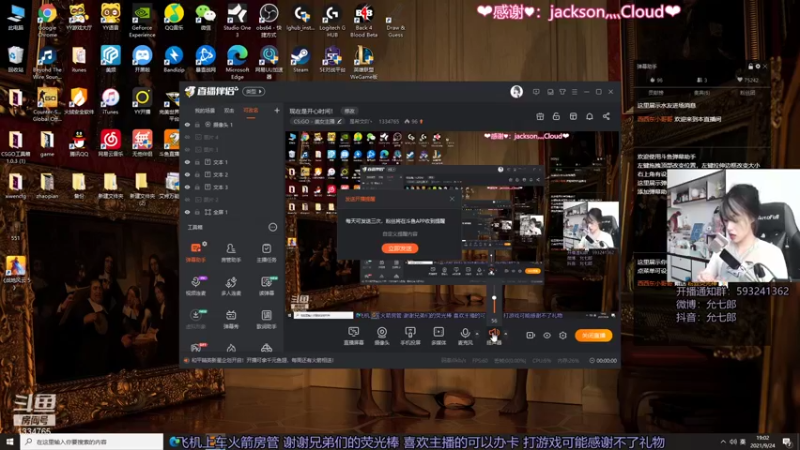The width and height of the screenshot is (800, 450).
Task: Click the 扬声器 speaker icon
Action: 494,336
